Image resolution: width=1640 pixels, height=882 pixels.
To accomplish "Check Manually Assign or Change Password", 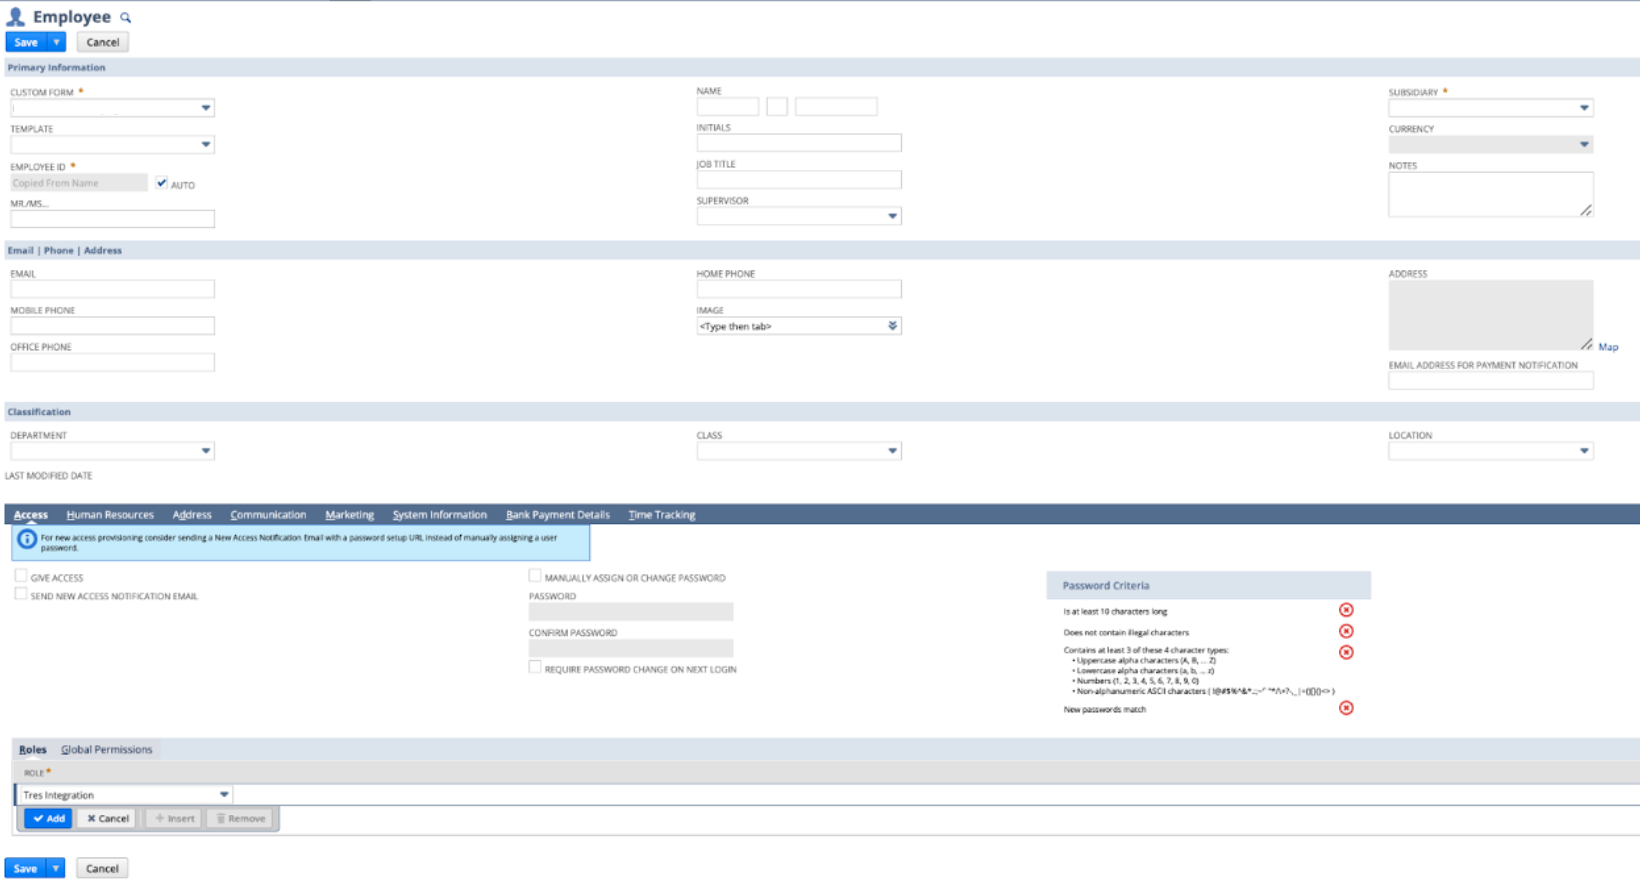I will tap(535, 576).
